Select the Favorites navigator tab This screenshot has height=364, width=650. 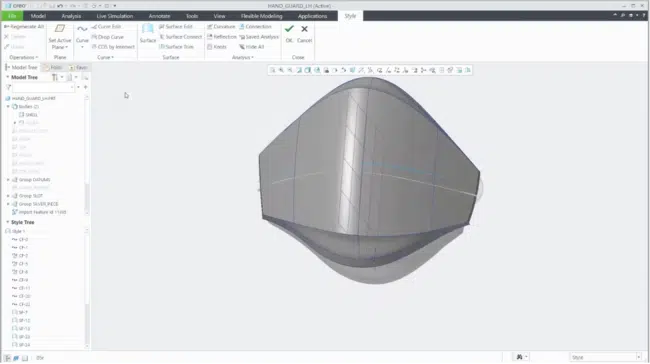[78, 67]
